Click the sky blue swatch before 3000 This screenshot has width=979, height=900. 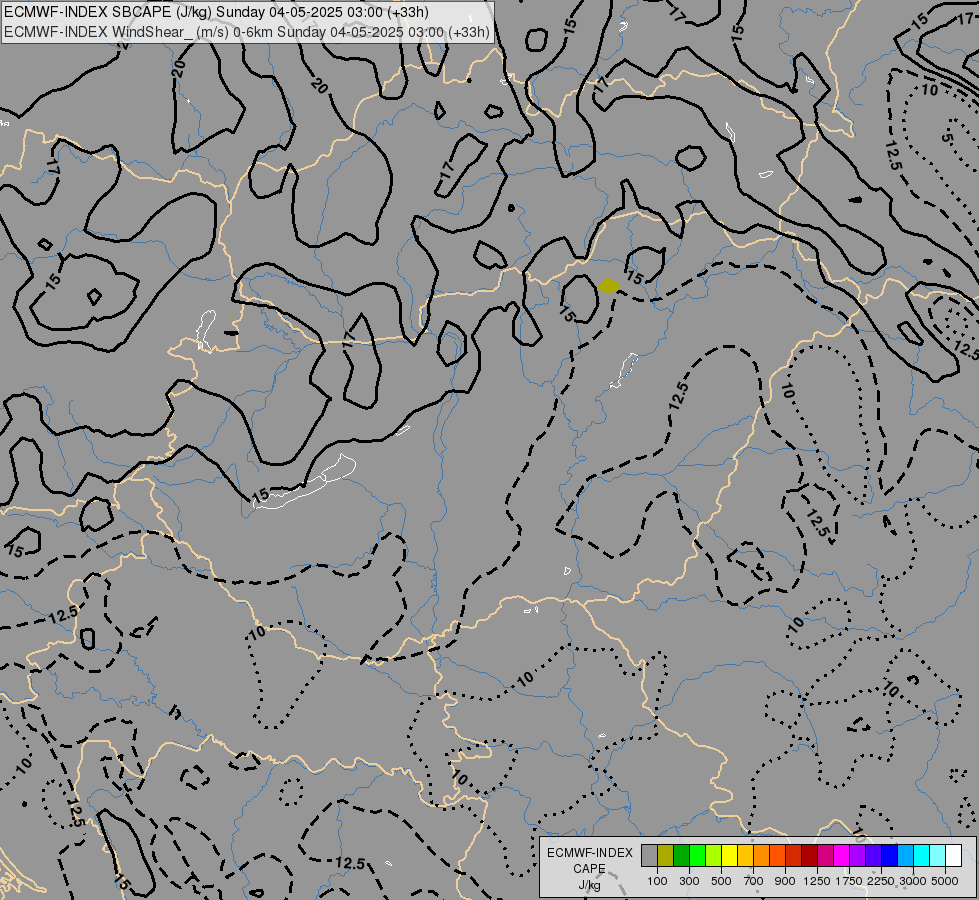click(906, 856)
